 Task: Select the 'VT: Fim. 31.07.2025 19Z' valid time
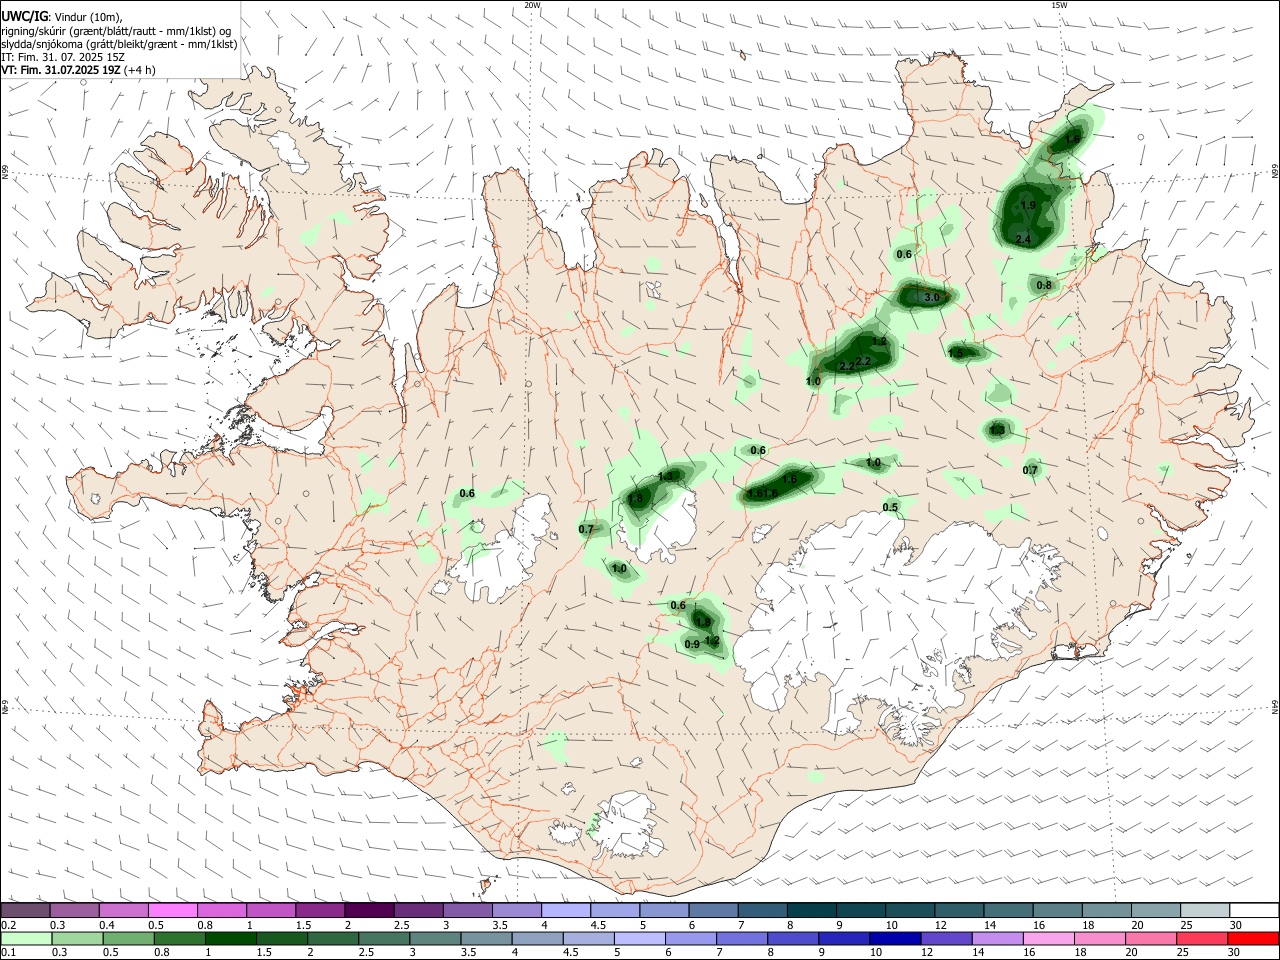(x=61, y=70)
